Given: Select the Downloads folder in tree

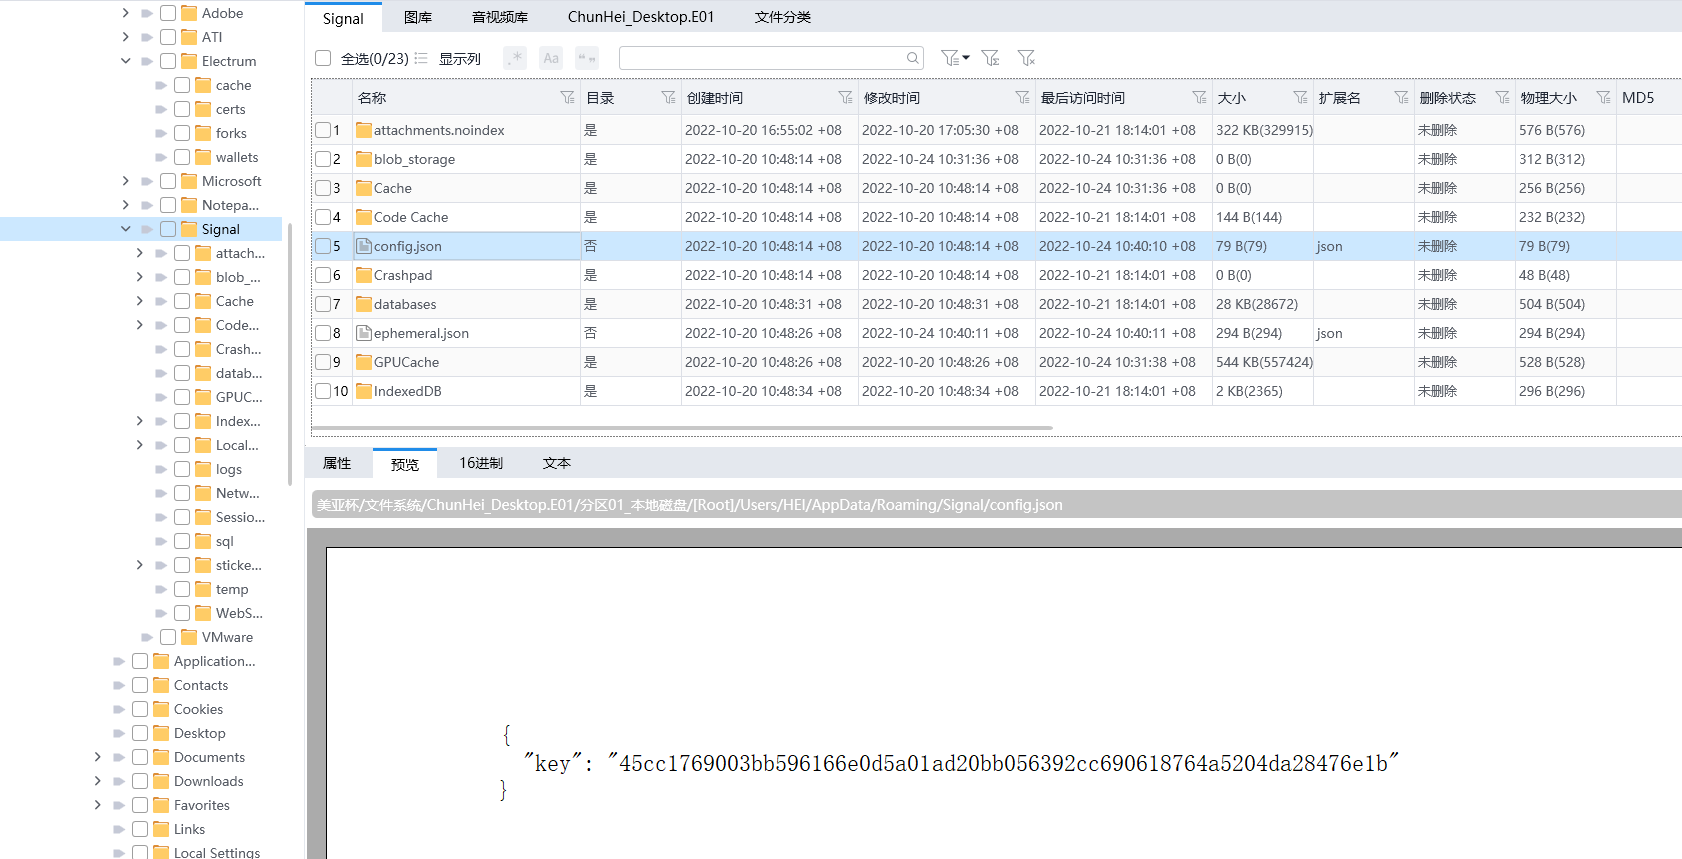Looking at the screenshot, I should (208, 781).
